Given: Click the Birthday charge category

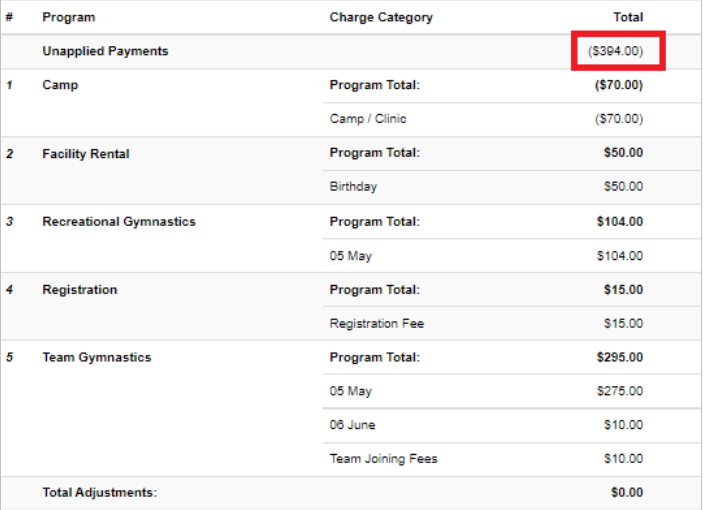Looking at the screenshot, I should click(x=353, y=187).
